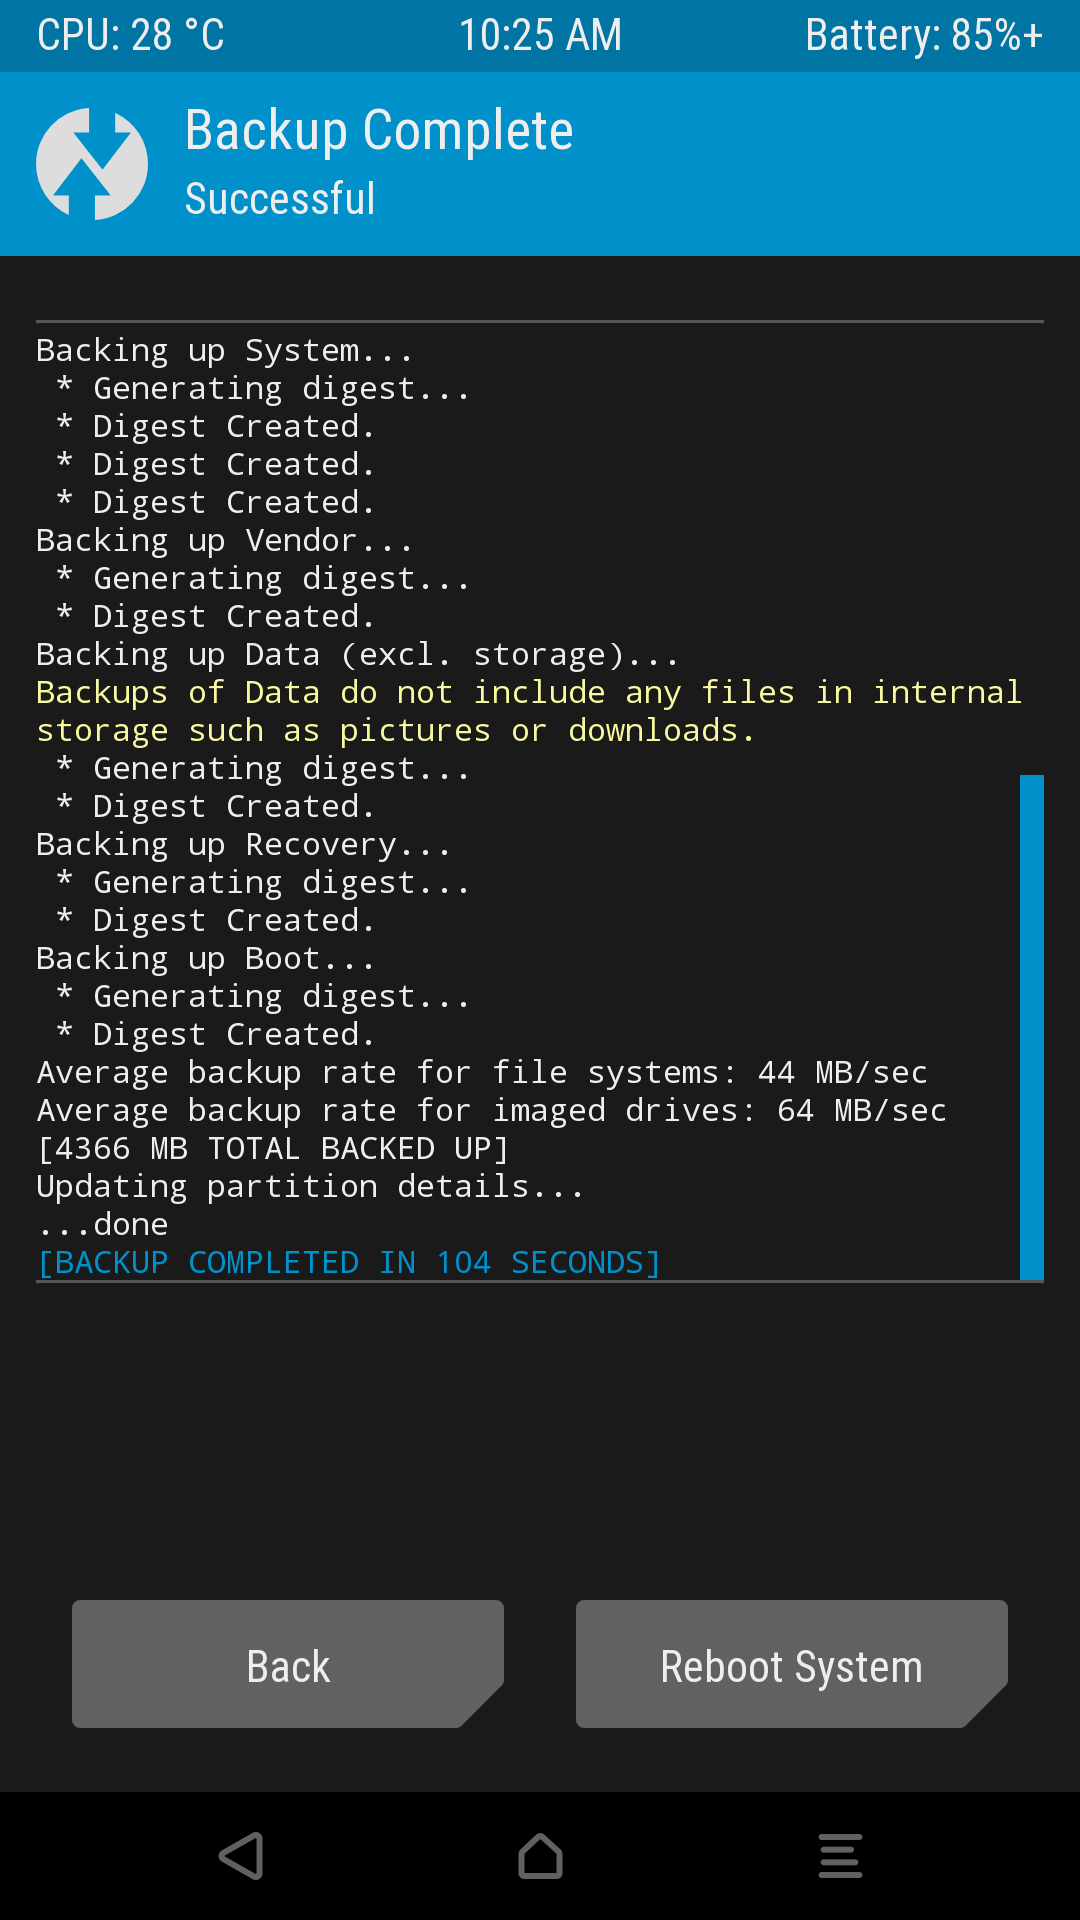
Task: Tap the Backup Complete title
Action: coord(379,131)
